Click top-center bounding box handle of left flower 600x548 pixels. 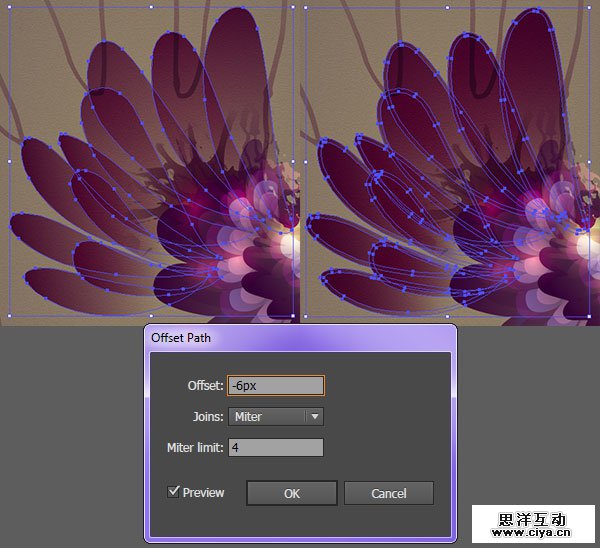click(x=151, y=7)
